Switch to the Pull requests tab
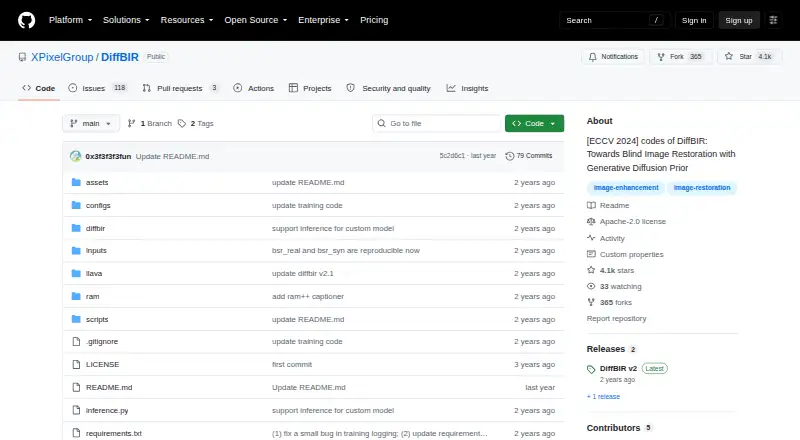 pos(180,88)
